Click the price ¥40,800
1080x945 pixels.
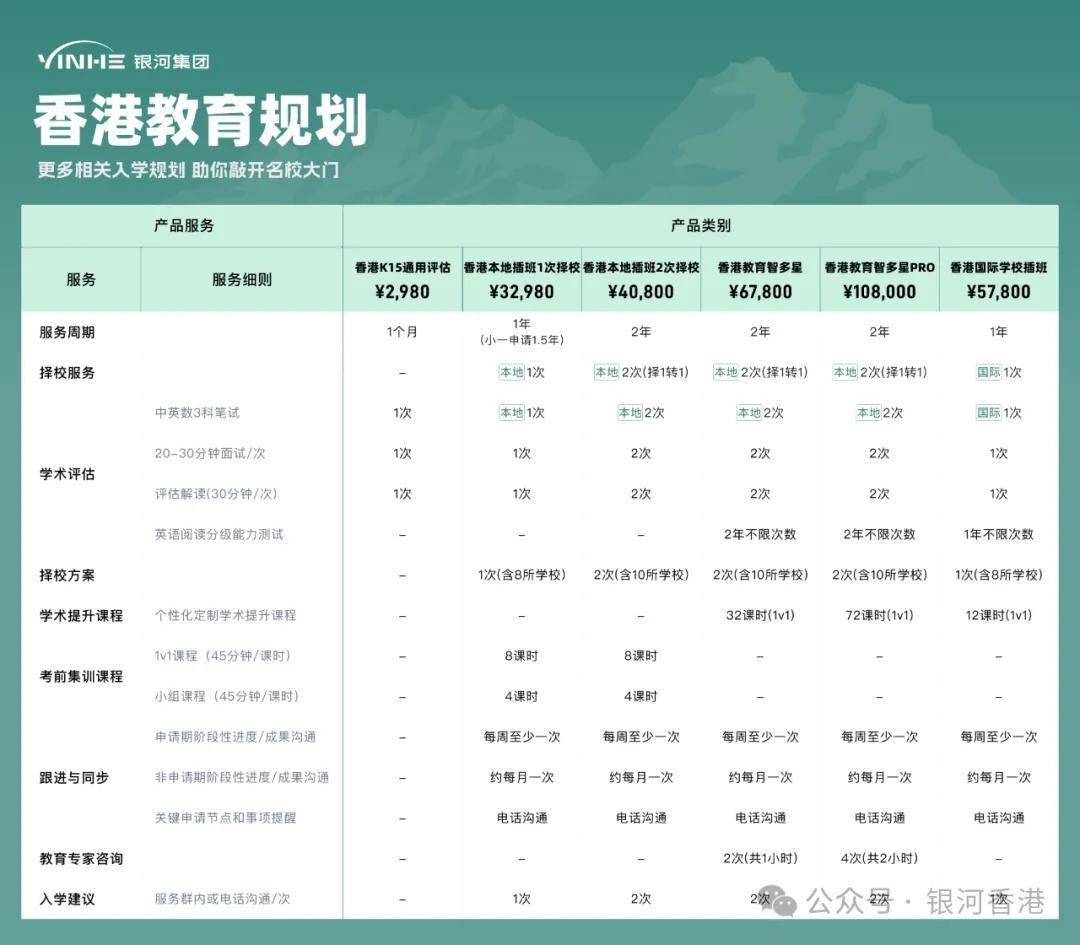click(641, 292)
